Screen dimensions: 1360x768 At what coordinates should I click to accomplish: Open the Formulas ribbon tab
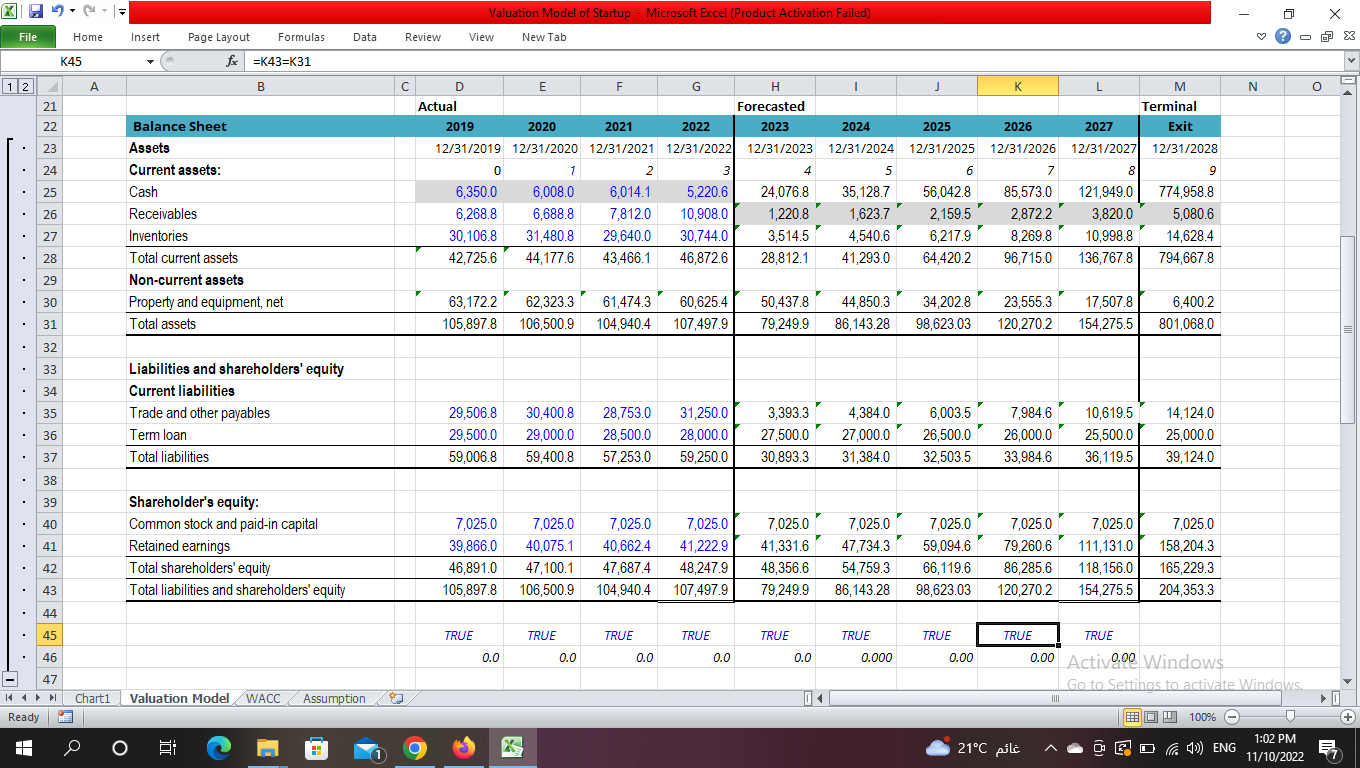coord(301,37)
